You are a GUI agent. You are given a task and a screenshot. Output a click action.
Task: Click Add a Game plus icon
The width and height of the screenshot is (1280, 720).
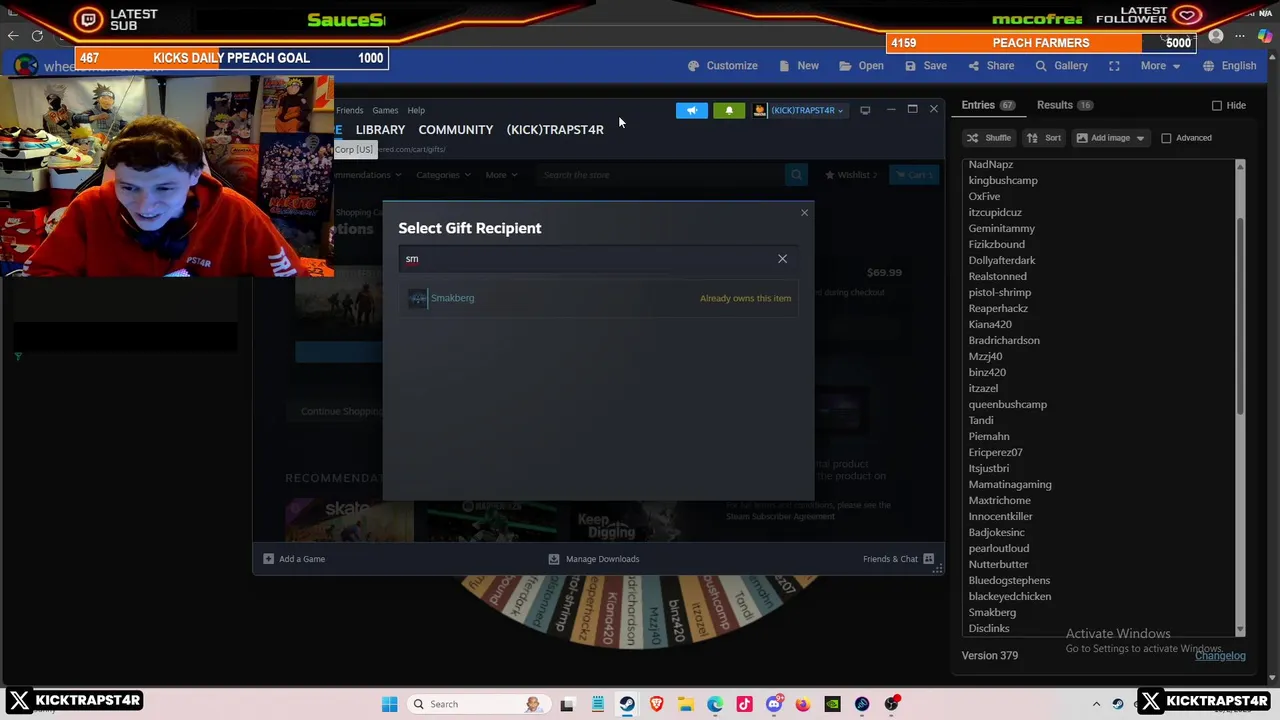[268, 559]
